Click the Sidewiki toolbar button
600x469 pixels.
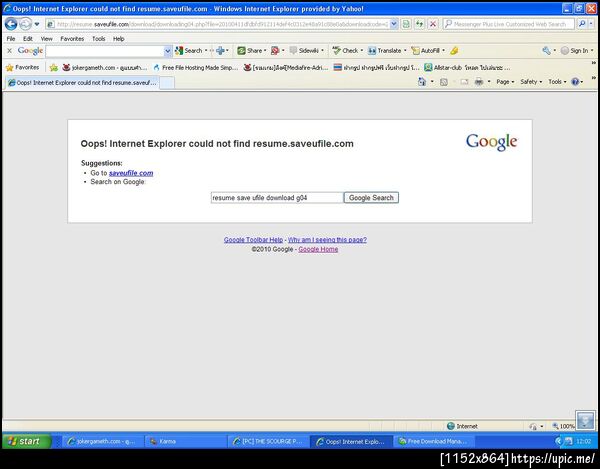coord(305,50)
